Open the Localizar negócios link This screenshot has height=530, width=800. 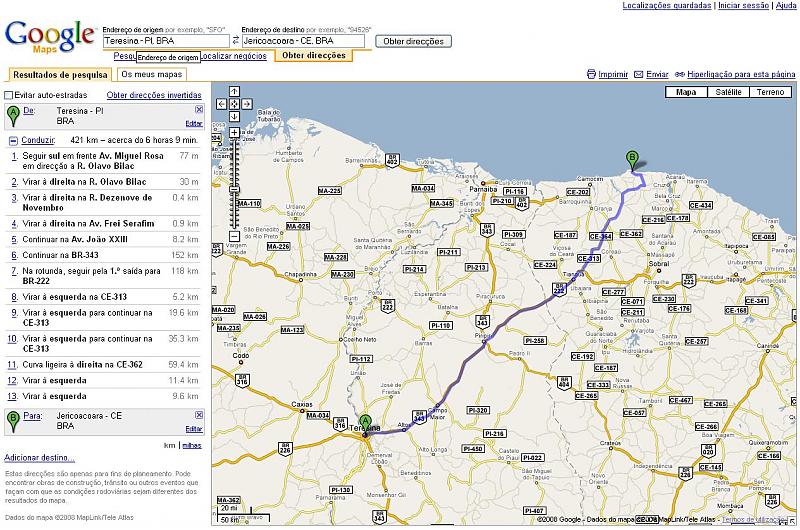(x=234, y=56)
